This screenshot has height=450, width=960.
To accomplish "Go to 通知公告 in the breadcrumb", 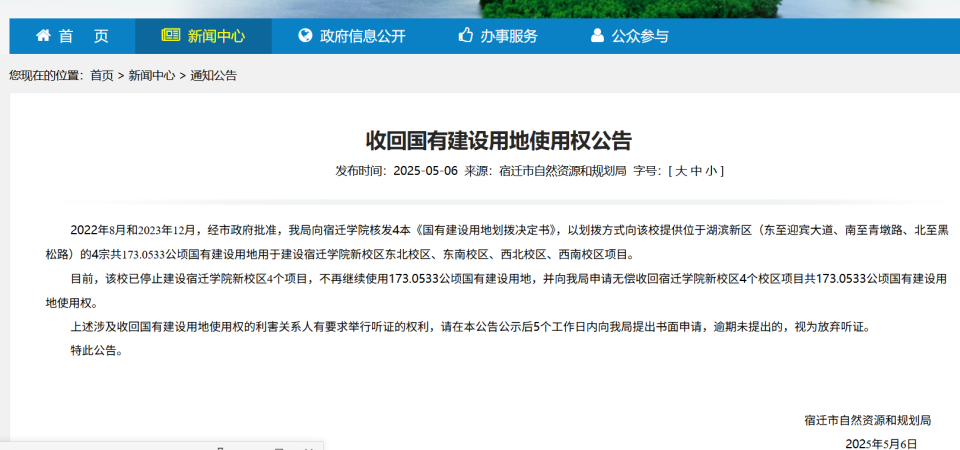I will pos(213,76).
